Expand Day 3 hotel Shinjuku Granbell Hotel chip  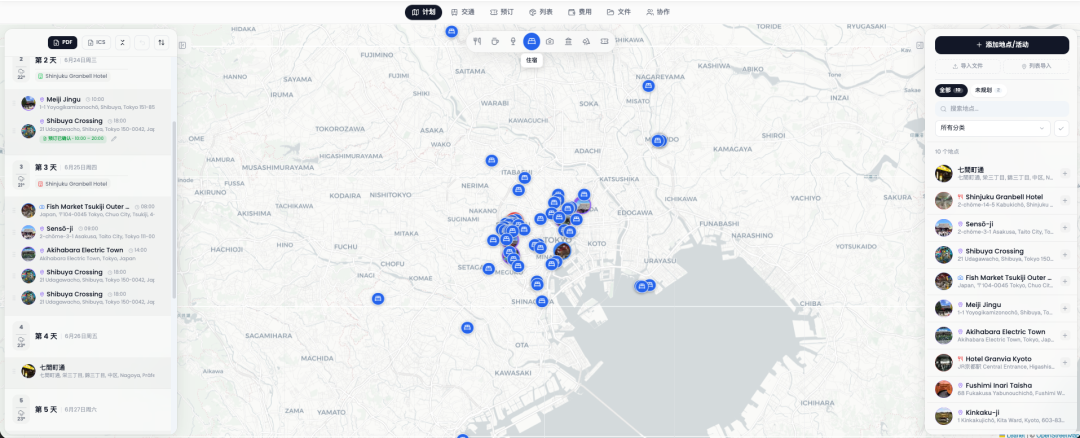pyautogui.click(x=73, y=184)
